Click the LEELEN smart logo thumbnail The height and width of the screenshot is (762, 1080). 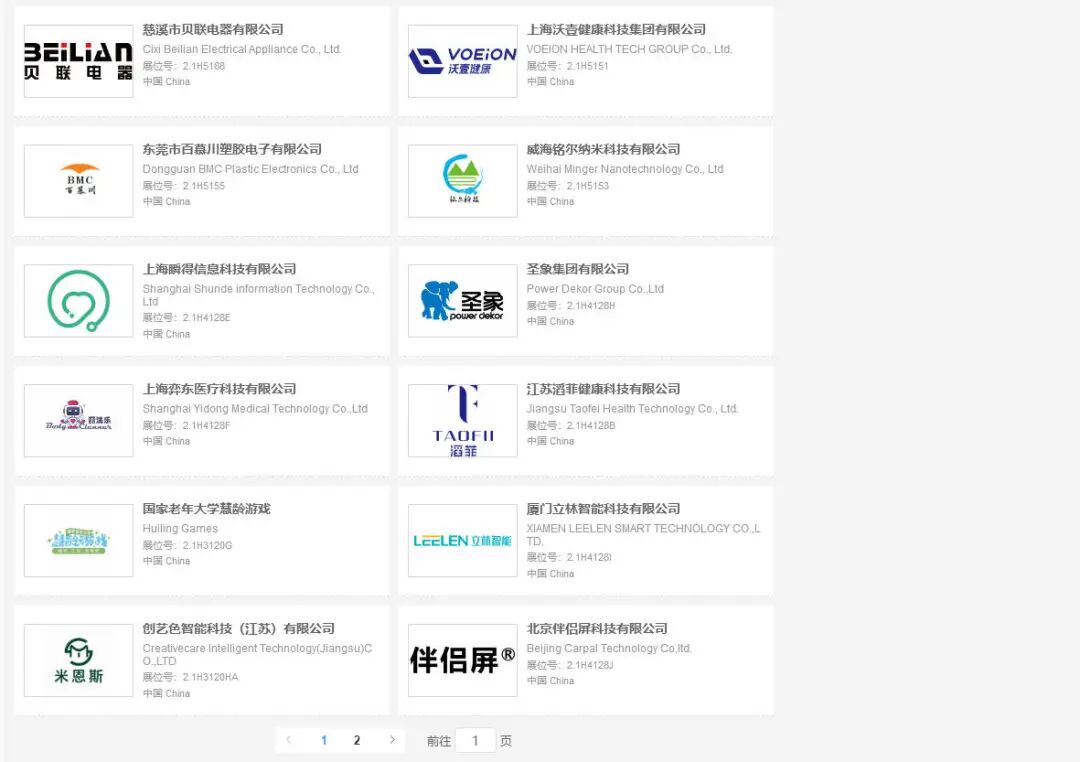click(462, 541)
